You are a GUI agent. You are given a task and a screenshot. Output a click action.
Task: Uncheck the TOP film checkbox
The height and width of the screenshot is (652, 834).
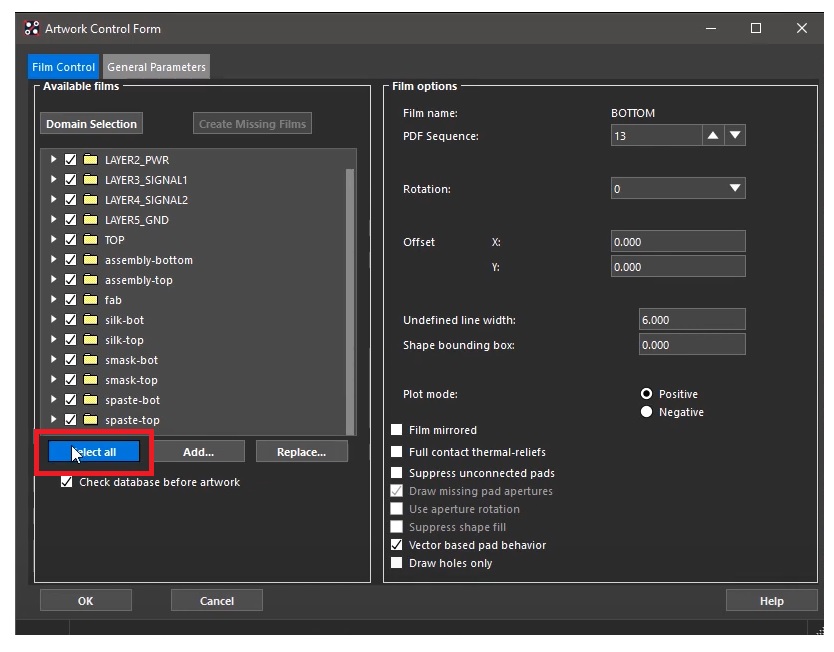tap(70, 240)
